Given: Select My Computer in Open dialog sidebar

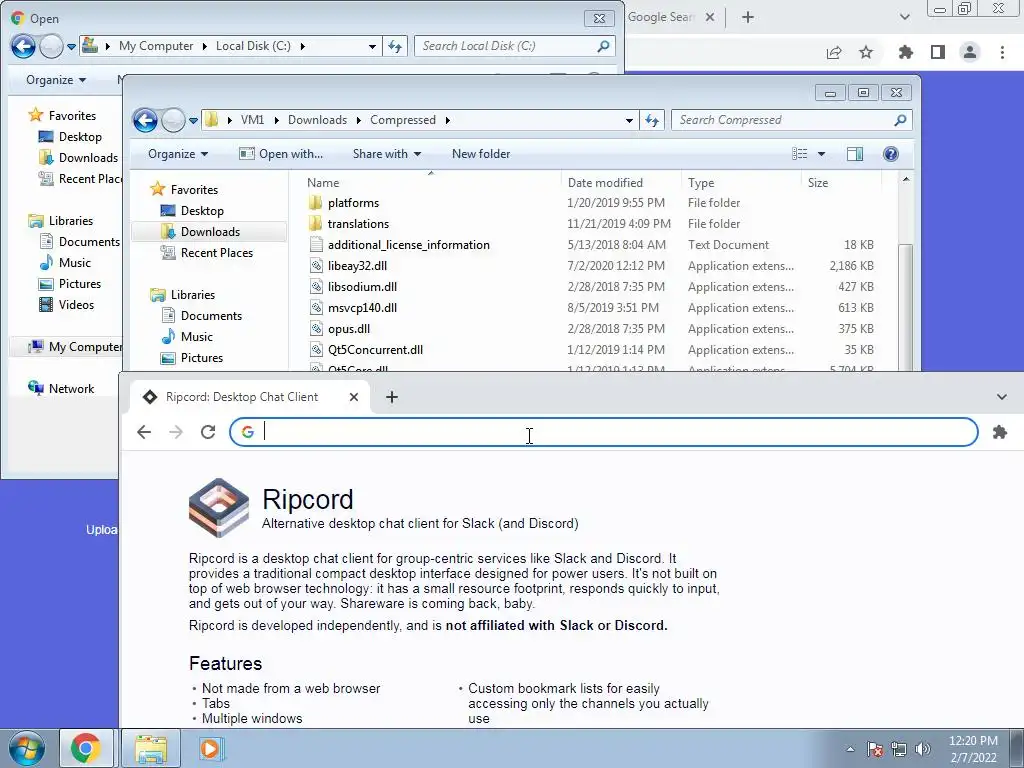Looking at the screenshot, I should [74, 347].
